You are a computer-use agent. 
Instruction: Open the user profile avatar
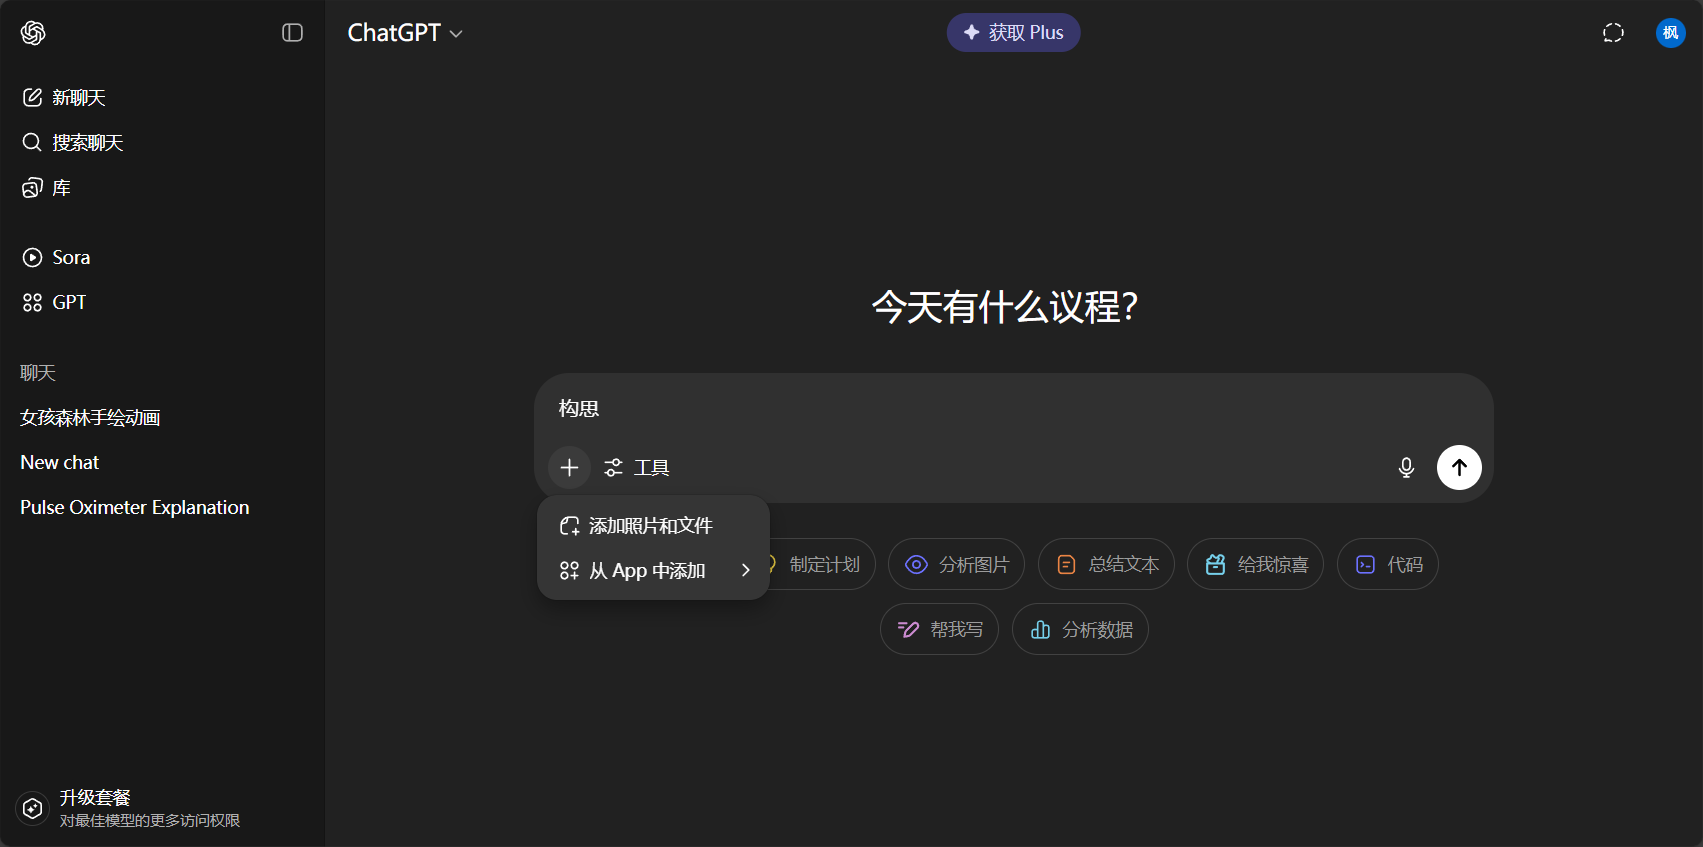(1670, 33)
